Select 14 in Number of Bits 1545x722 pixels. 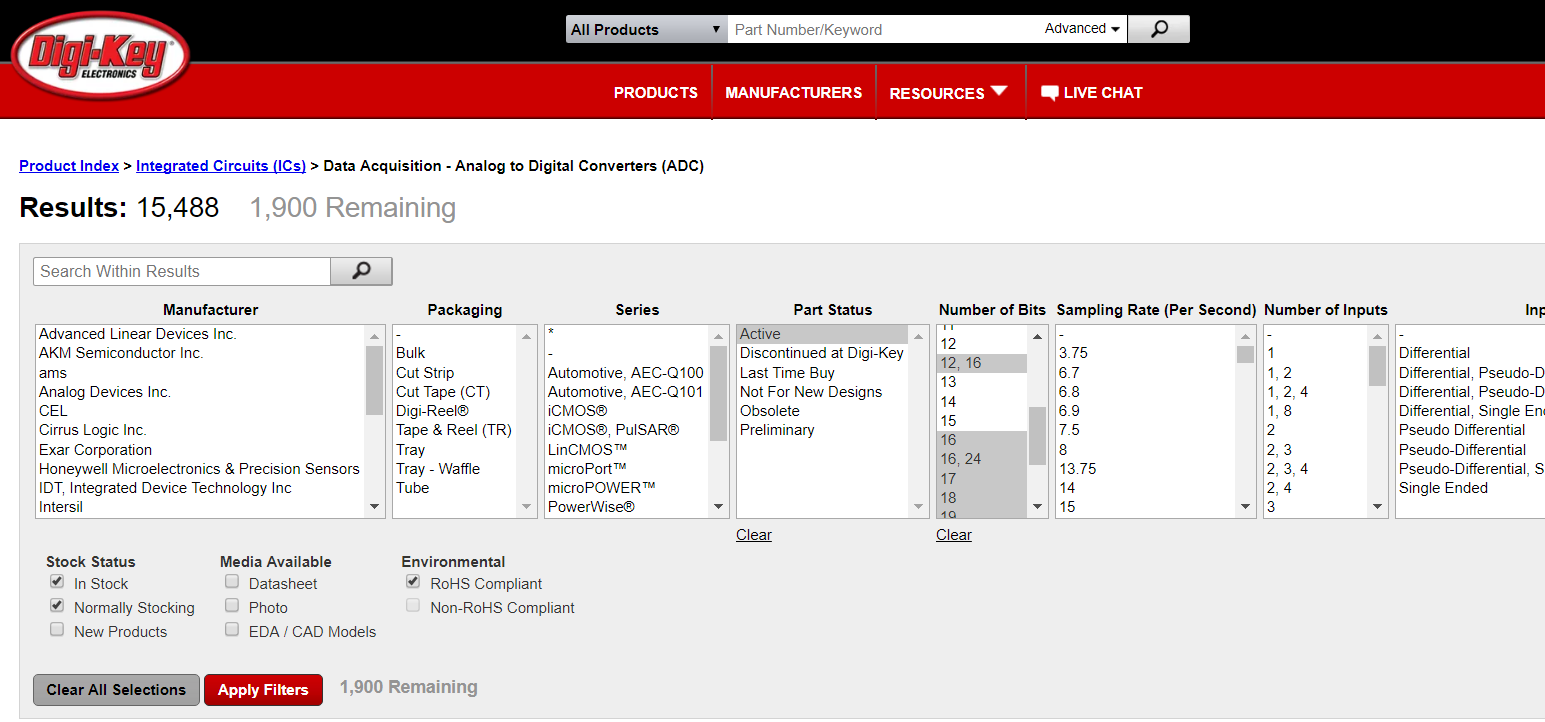coord(982,402)
